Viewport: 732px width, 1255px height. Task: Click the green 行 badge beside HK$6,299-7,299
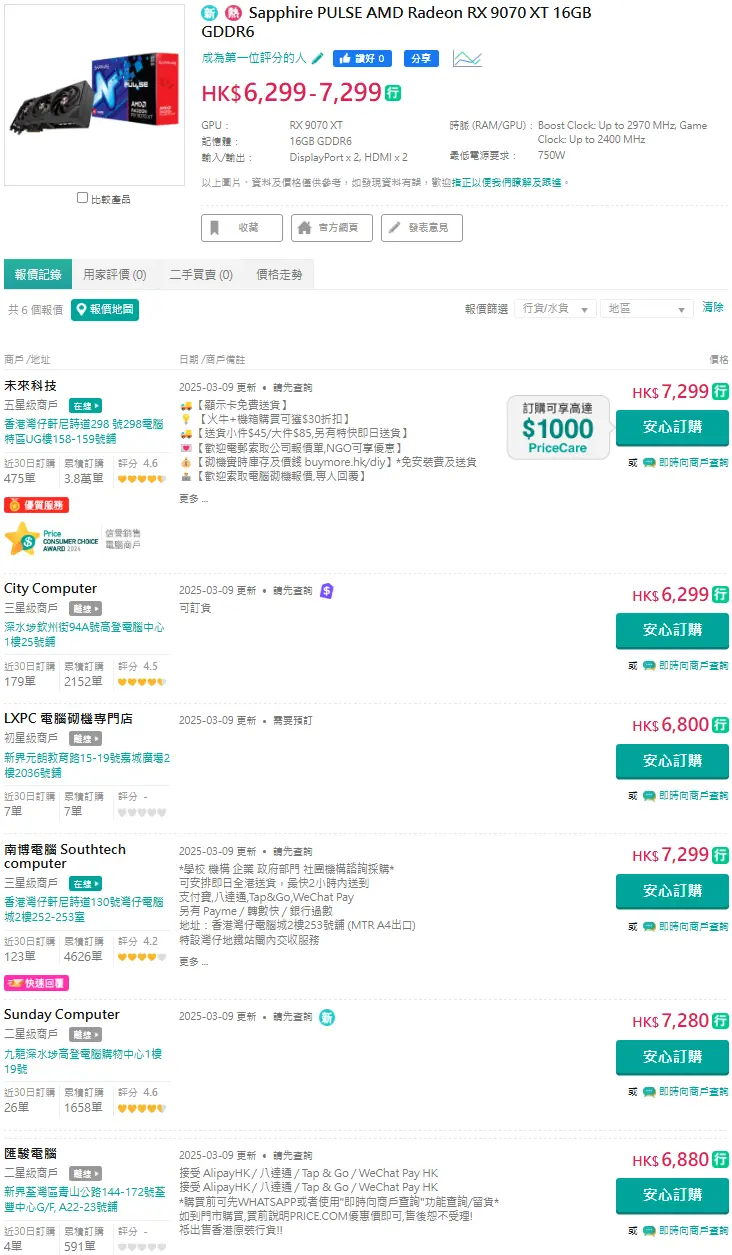(393, 93)
